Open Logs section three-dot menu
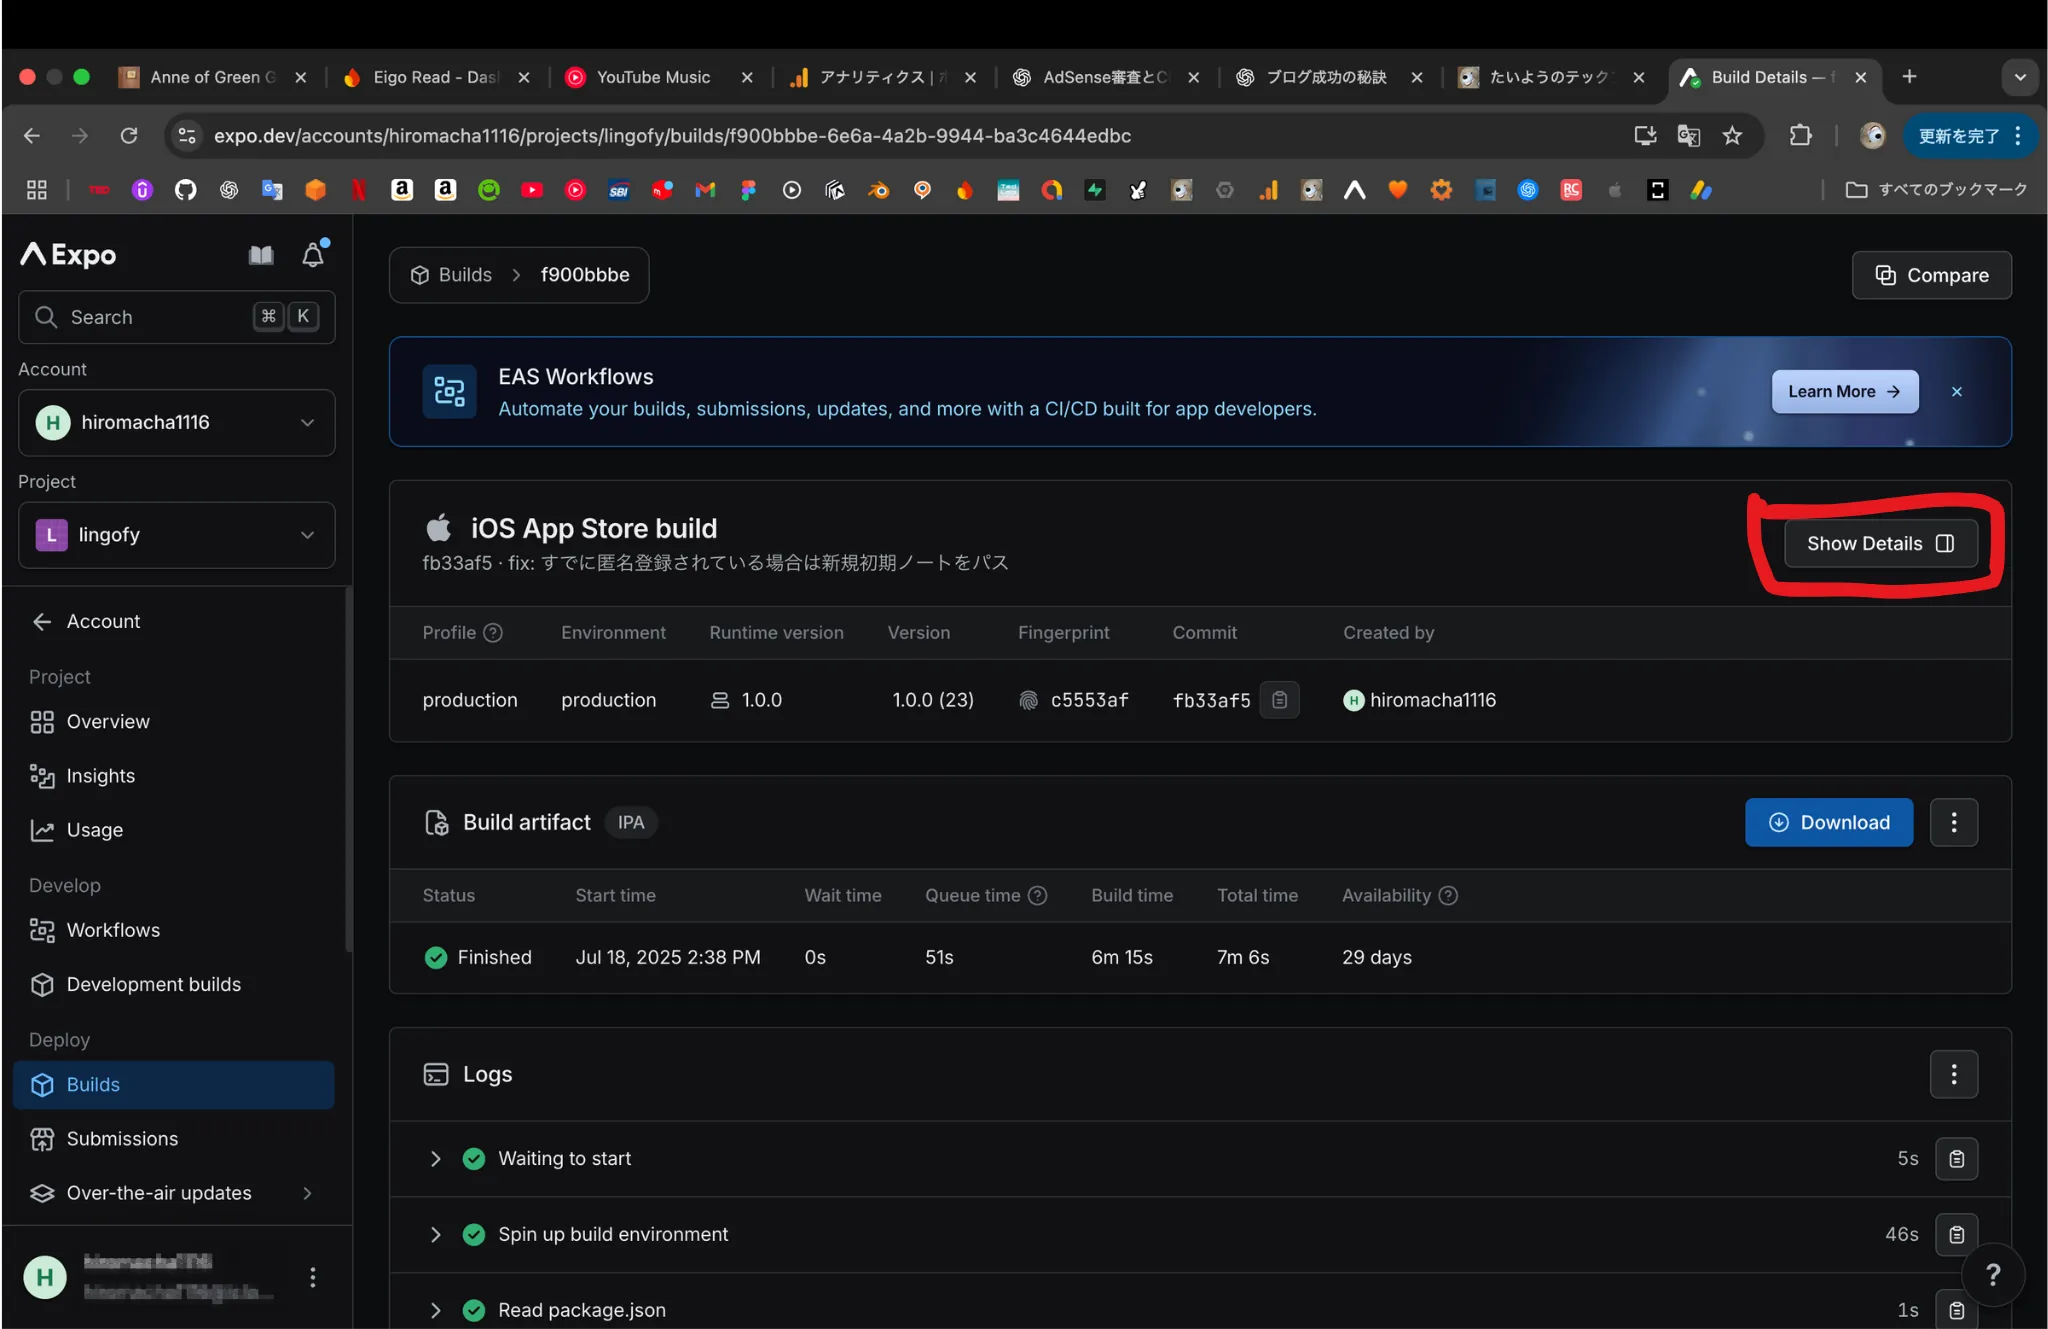 (1953, 1074)
